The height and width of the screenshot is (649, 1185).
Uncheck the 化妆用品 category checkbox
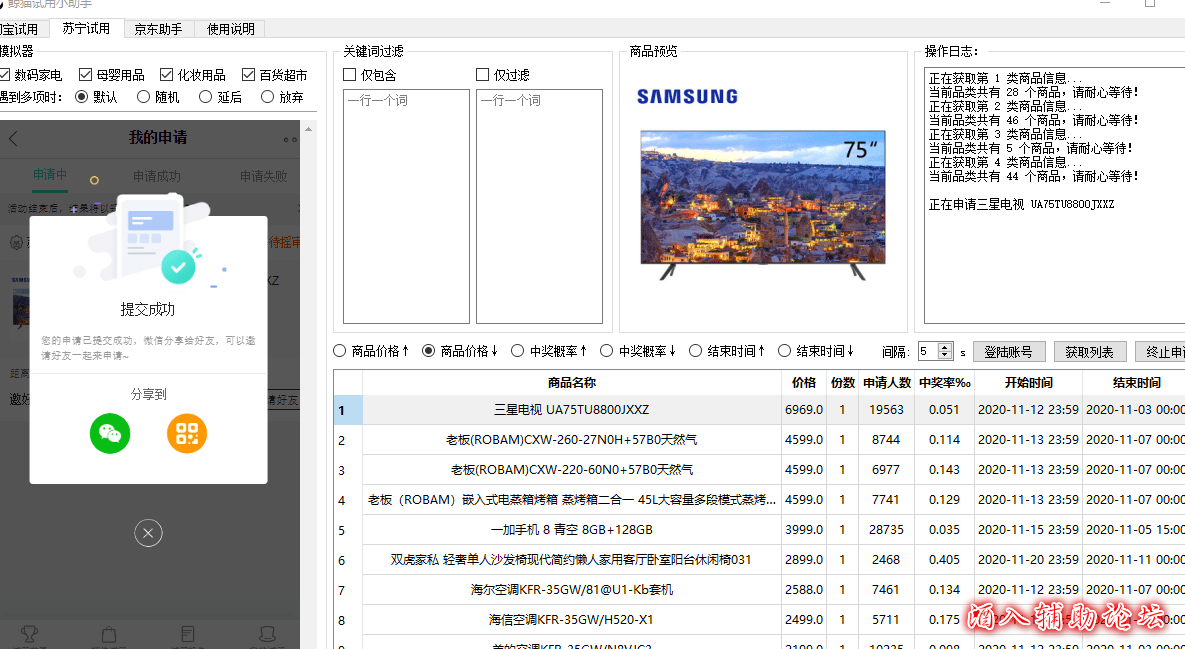(x=166, y=75)
